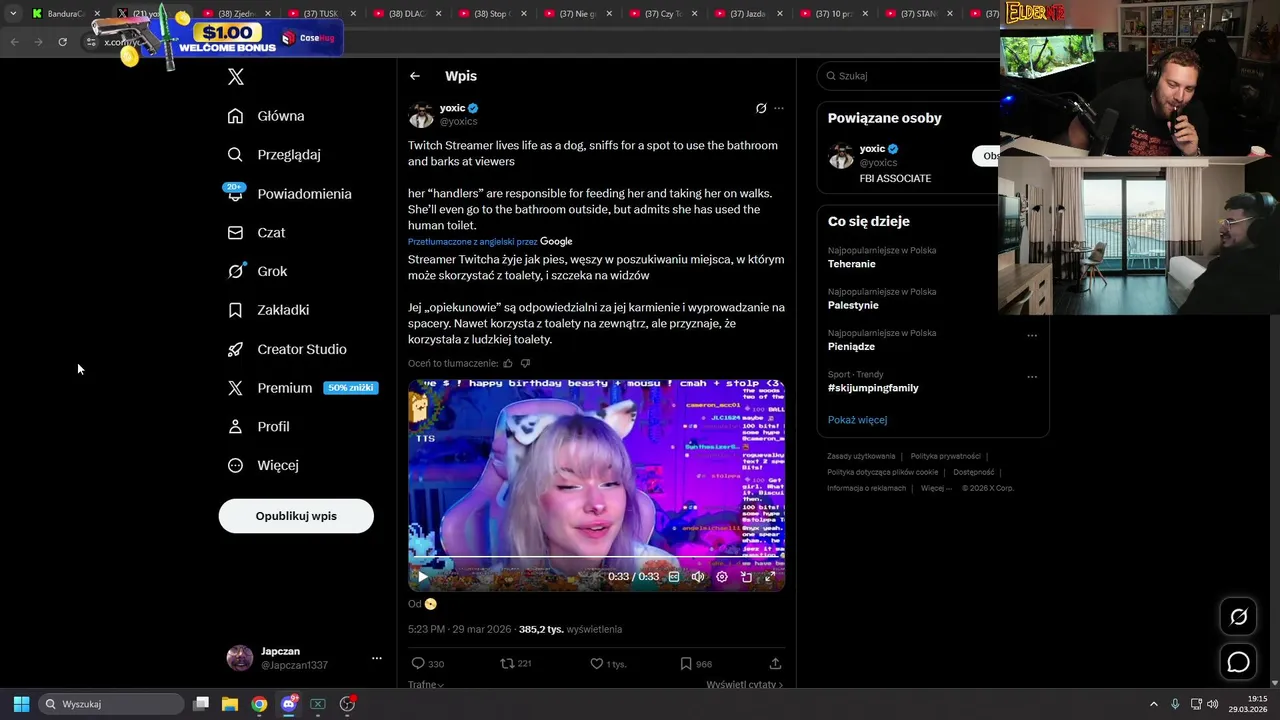Open the post's three-dot options menu
The image size is (1280, 720).
[x=779, y=108]
